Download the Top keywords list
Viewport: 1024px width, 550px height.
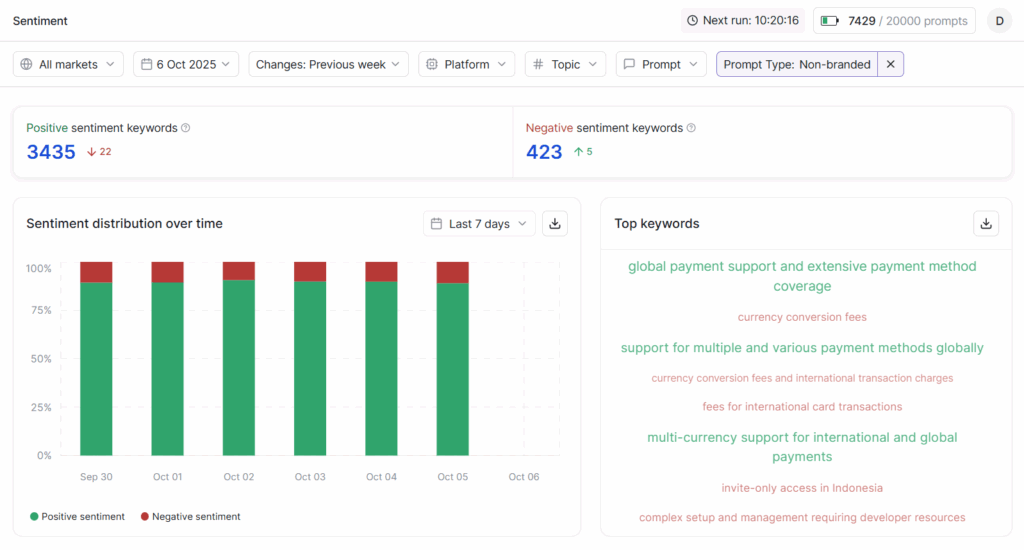click(x=986, y=224)
